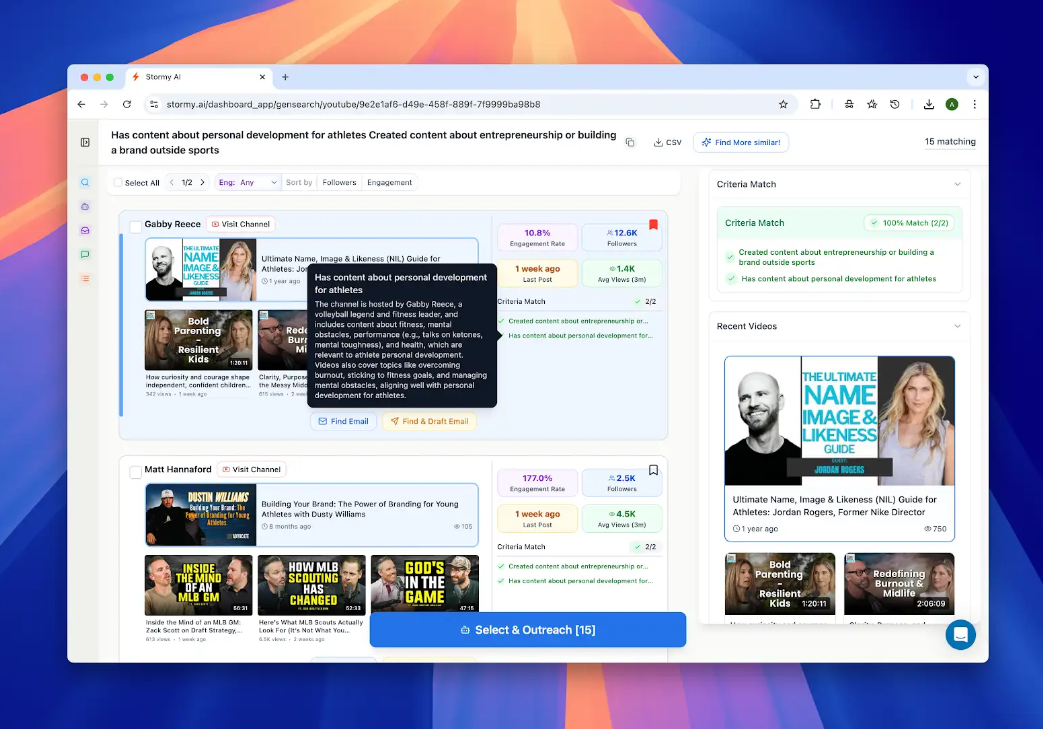1043x729 pixels.
Task: Click the incognito-style toolbar extension icon
Action: 849,104
